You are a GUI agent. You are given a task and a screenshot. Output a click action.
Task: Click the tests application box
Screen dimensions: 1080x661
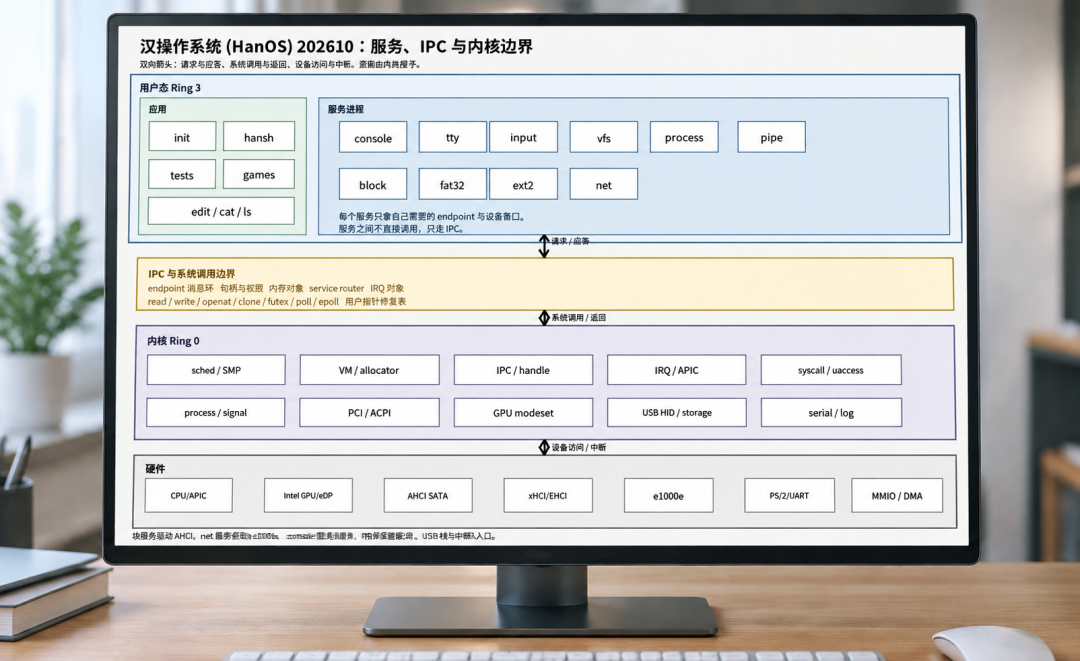point(182,174)
